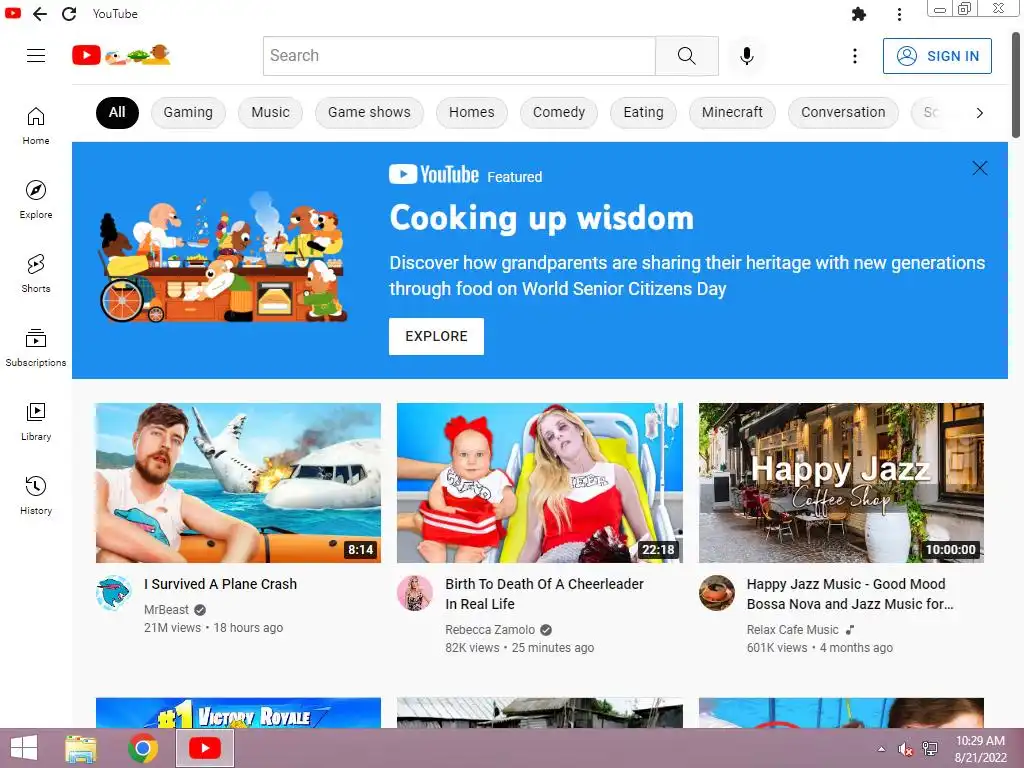Open the Rebecca Zamolo channel link

pos(490,630)
